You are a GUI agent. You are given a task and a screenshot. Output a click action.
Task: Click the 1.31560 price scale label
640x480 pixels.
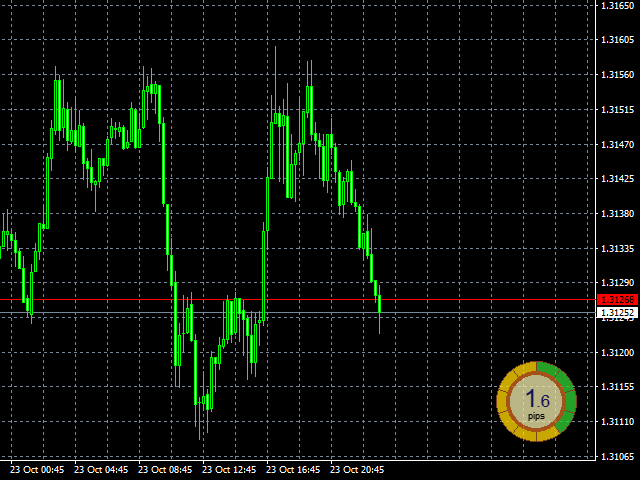click(617, 76)
